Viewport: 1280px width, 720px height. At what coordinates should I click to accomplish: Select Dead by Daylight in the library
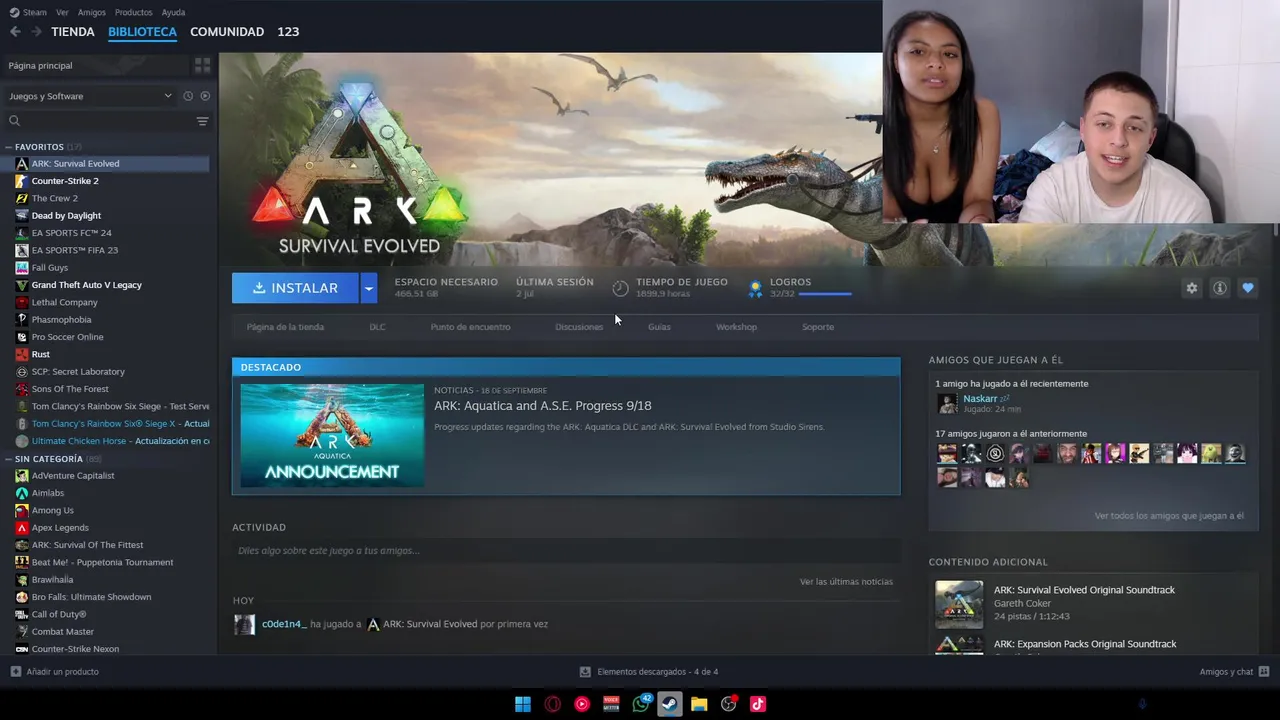tap(66, 216)
